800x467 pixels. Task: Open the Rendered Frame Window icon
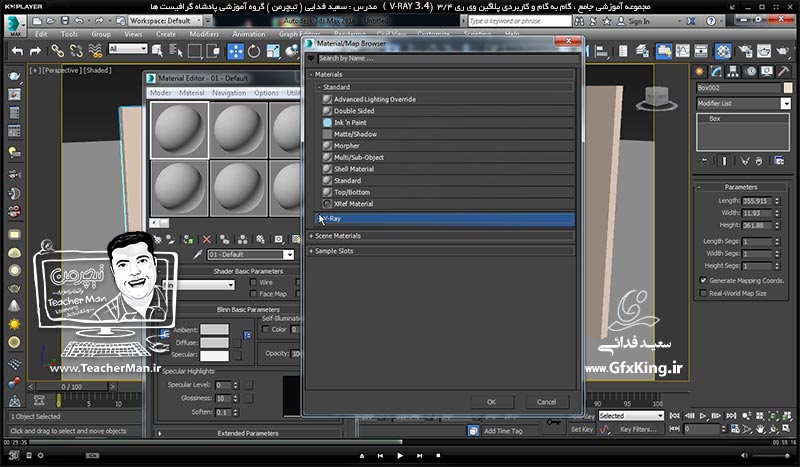764,51
